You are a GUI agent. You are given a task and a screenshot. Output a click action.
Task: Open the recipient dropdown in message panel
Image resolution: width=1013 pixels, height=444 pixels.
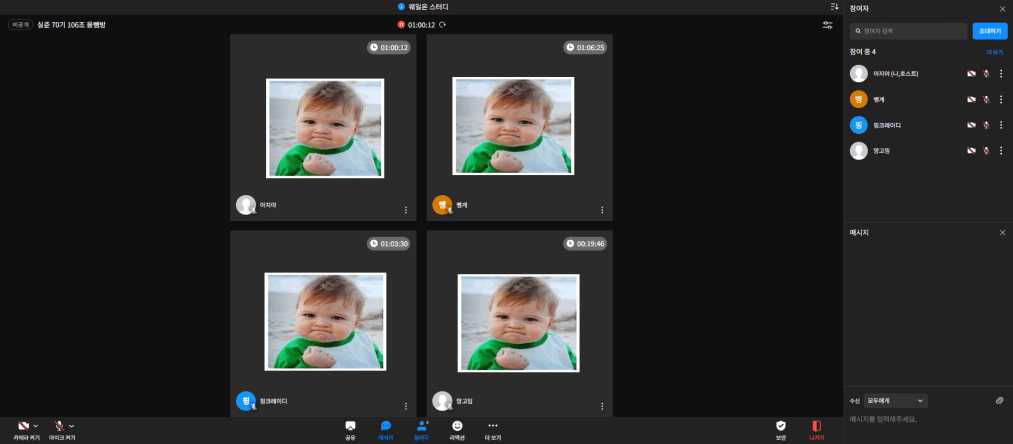pyautogui.click(x=895, y=401)
